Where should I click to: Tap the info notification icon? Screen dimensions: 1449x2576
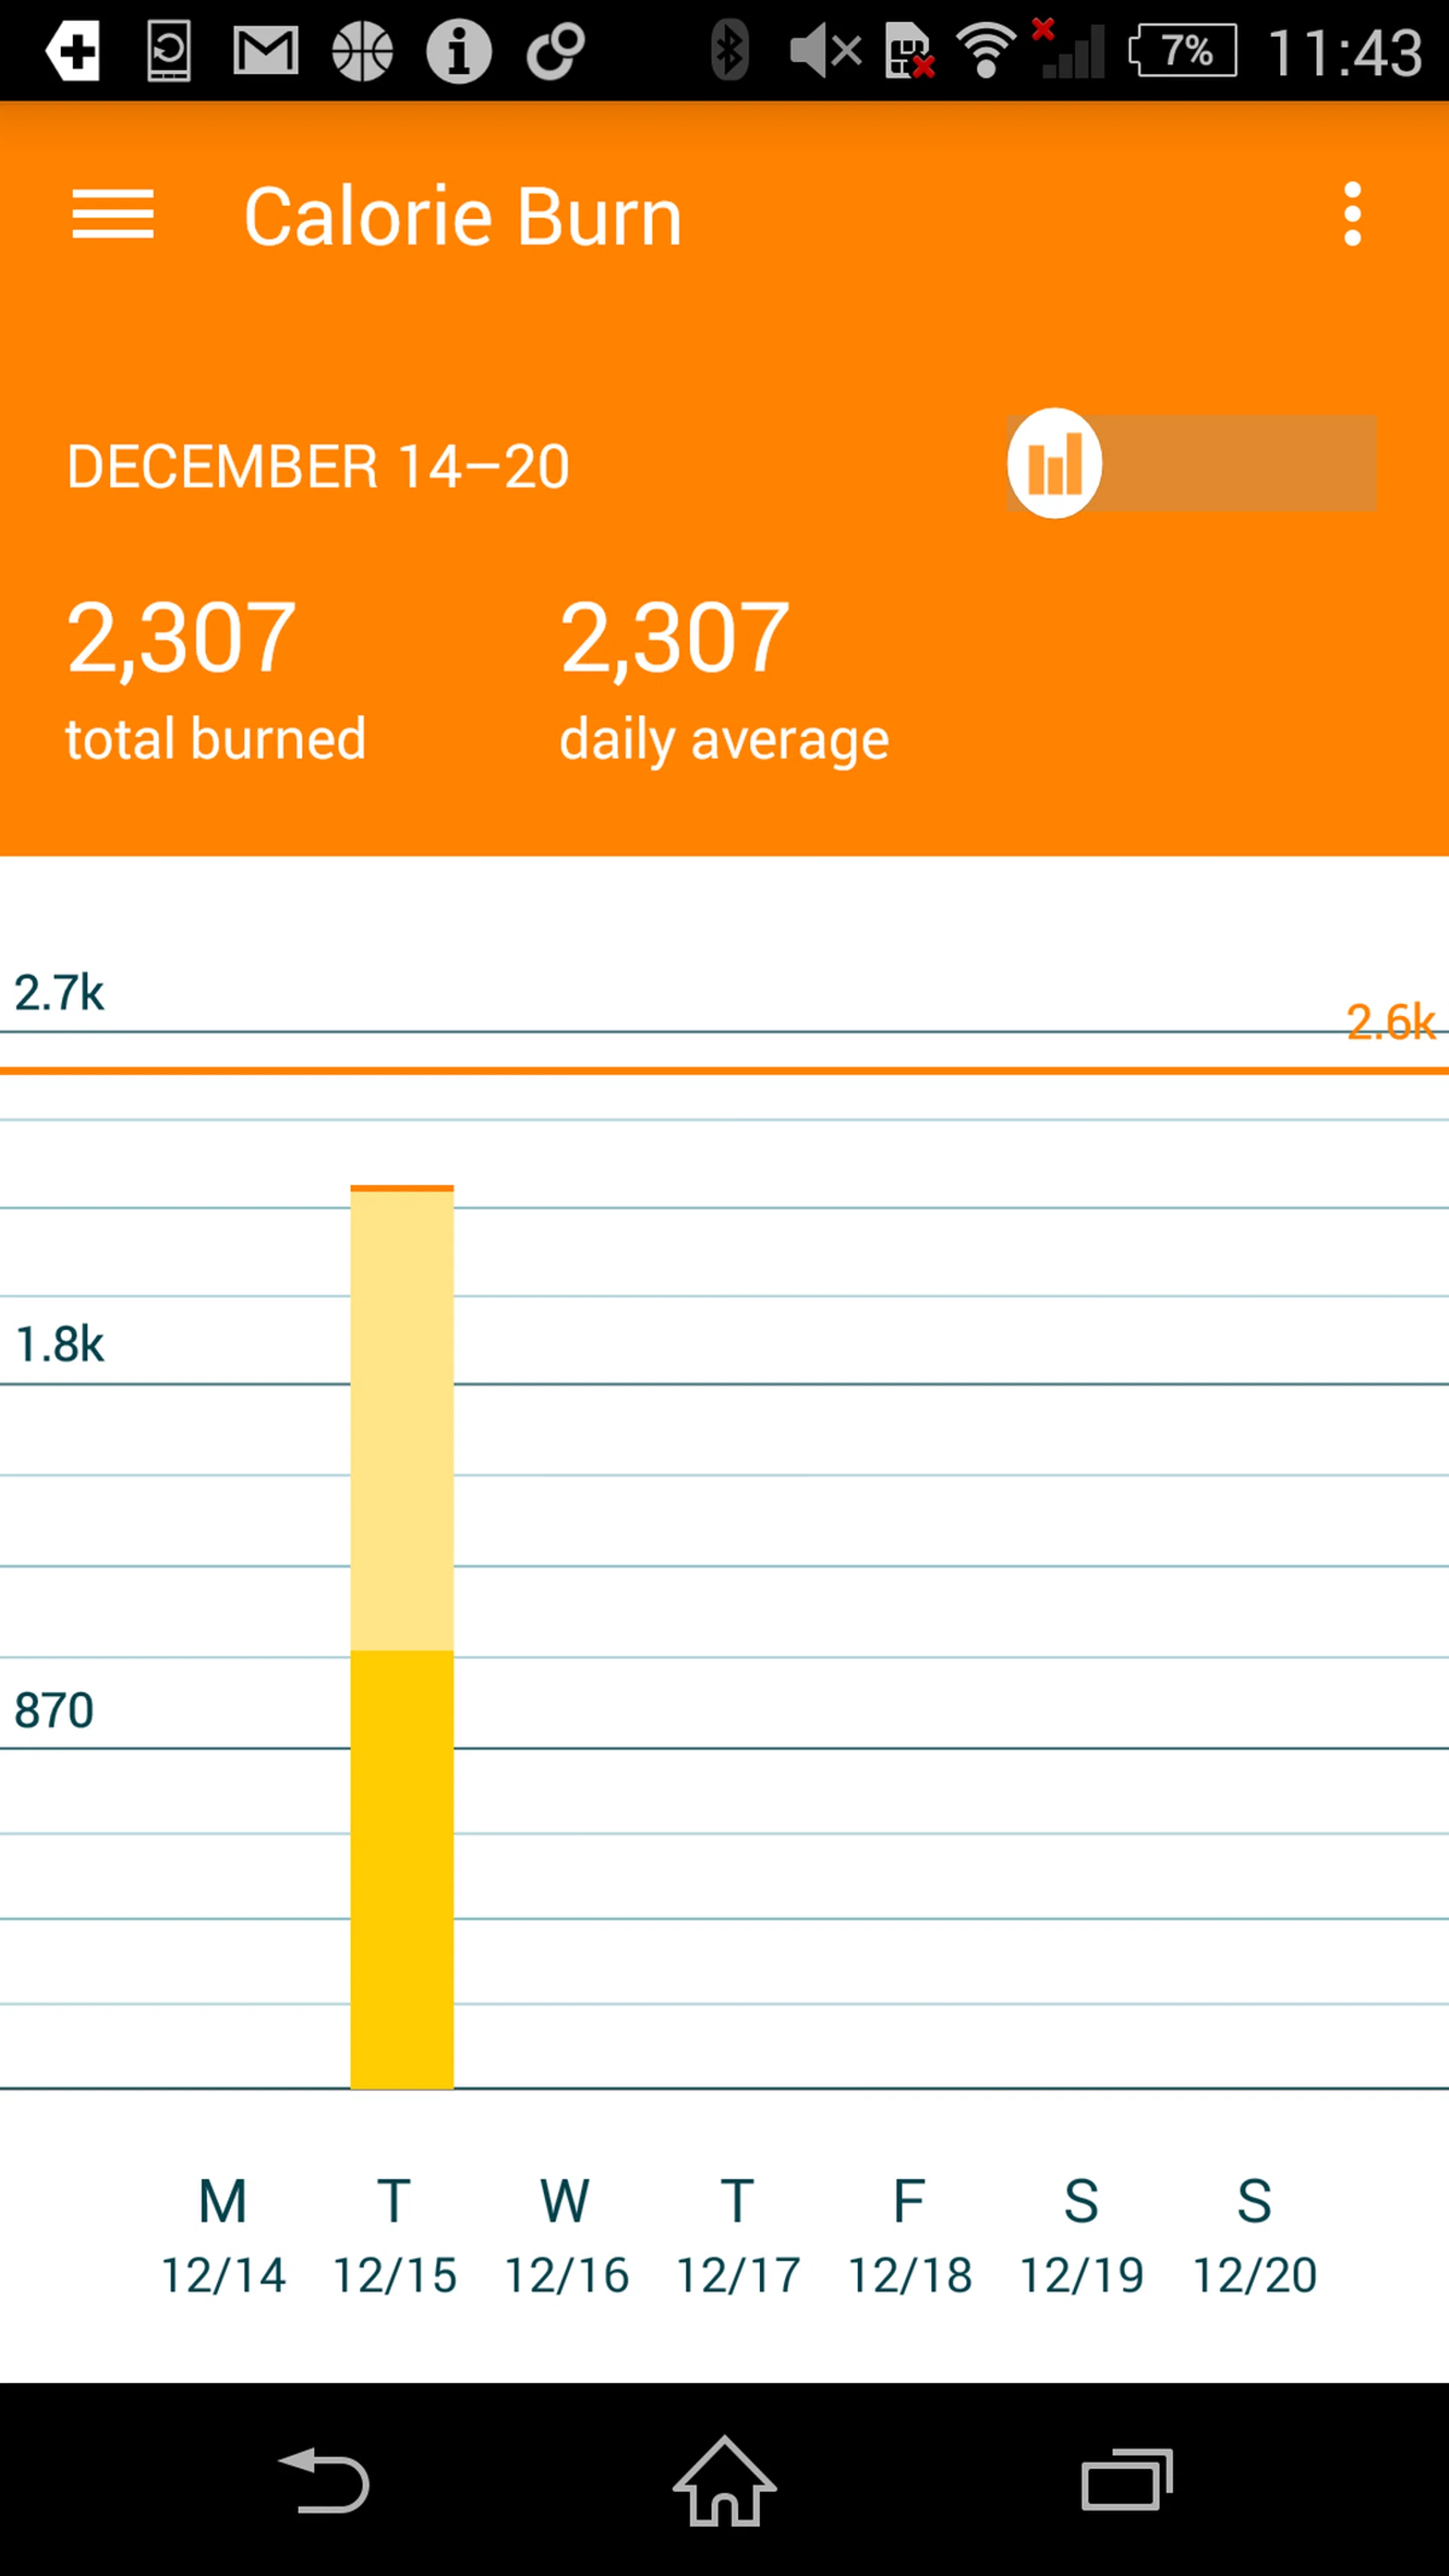(458, 50)
